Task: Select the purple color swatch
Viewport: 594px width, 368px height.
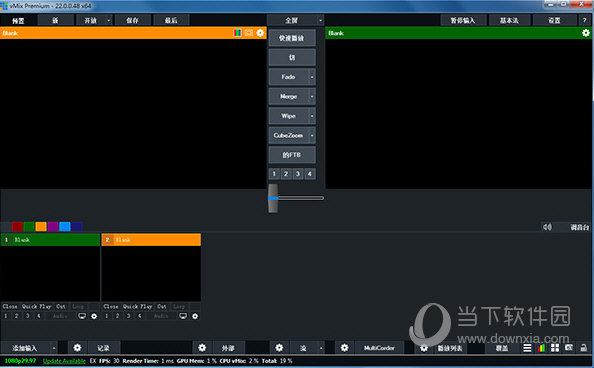Action: 53,227
